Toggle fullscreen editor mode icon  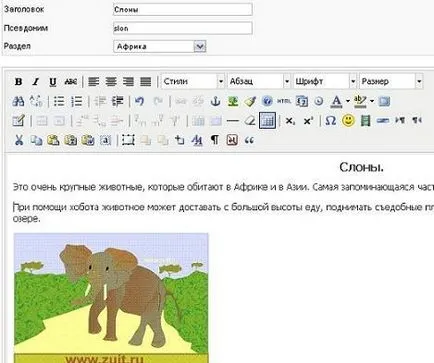click(x=384, y=101)
